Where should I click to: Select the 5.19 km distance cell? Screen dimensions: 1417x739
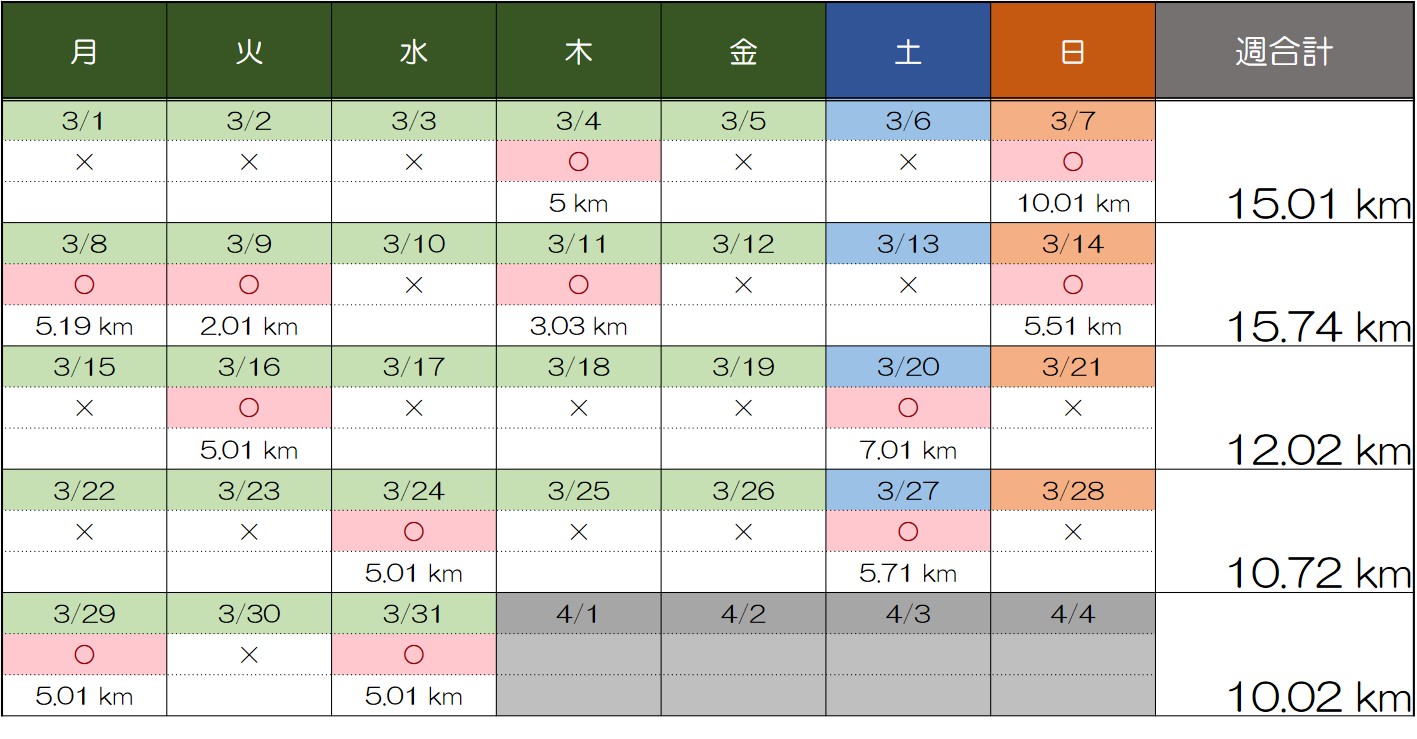[84, 326]
